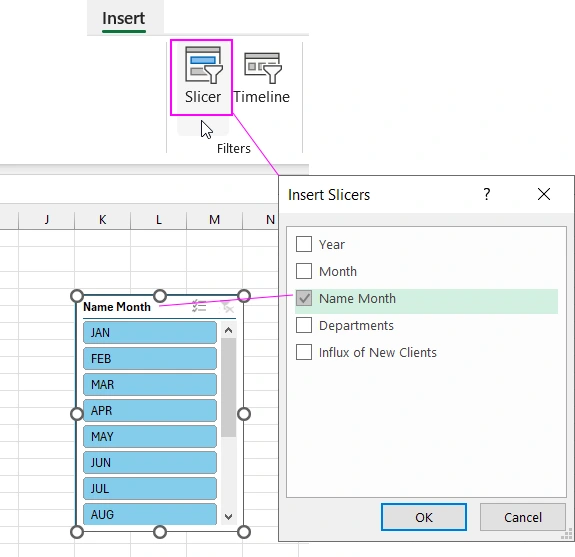Select FEB in the slicer

coord(150,359)
